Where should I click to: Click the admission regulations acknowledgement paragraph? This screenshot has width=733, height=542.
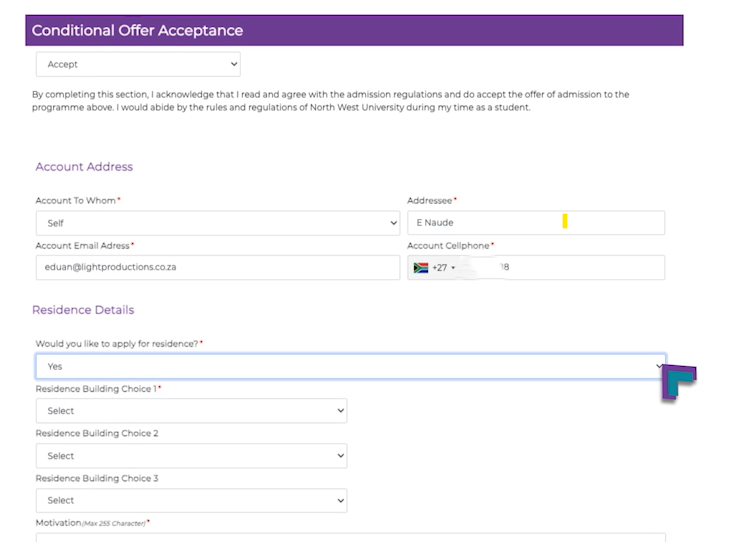click(331, 101)
